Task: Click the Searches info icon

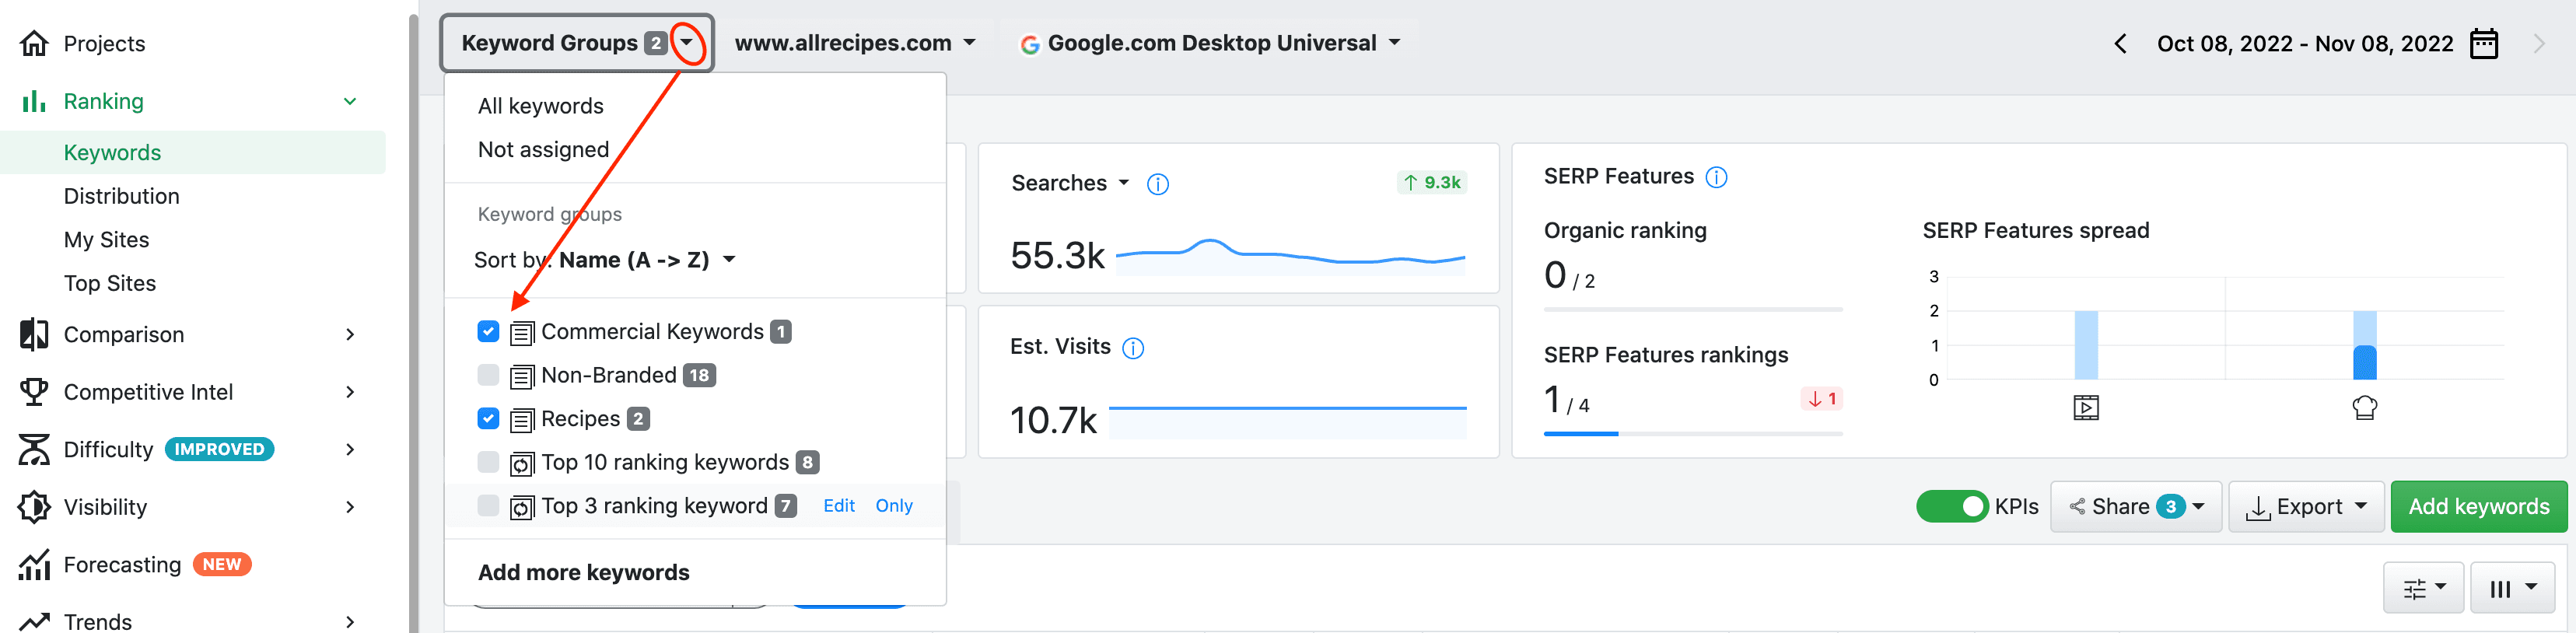Action: [x=1157, y=184]
